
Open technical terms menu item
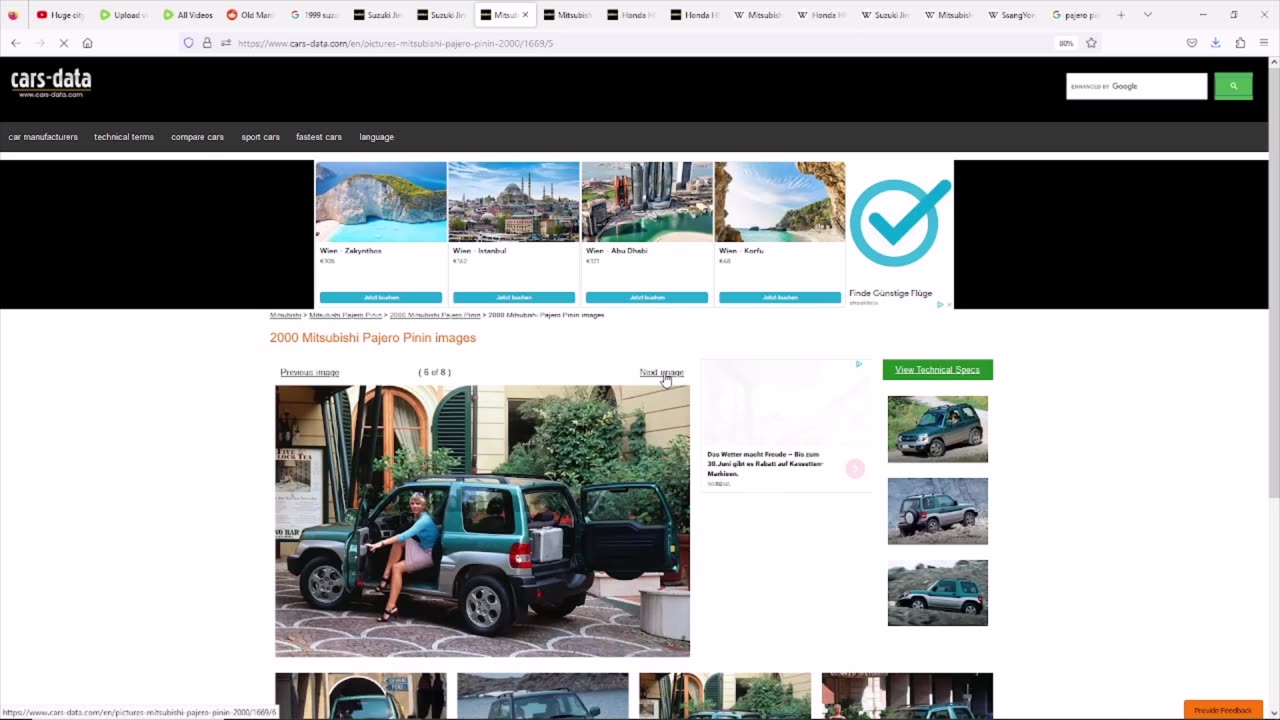click(x=124, y=137)
